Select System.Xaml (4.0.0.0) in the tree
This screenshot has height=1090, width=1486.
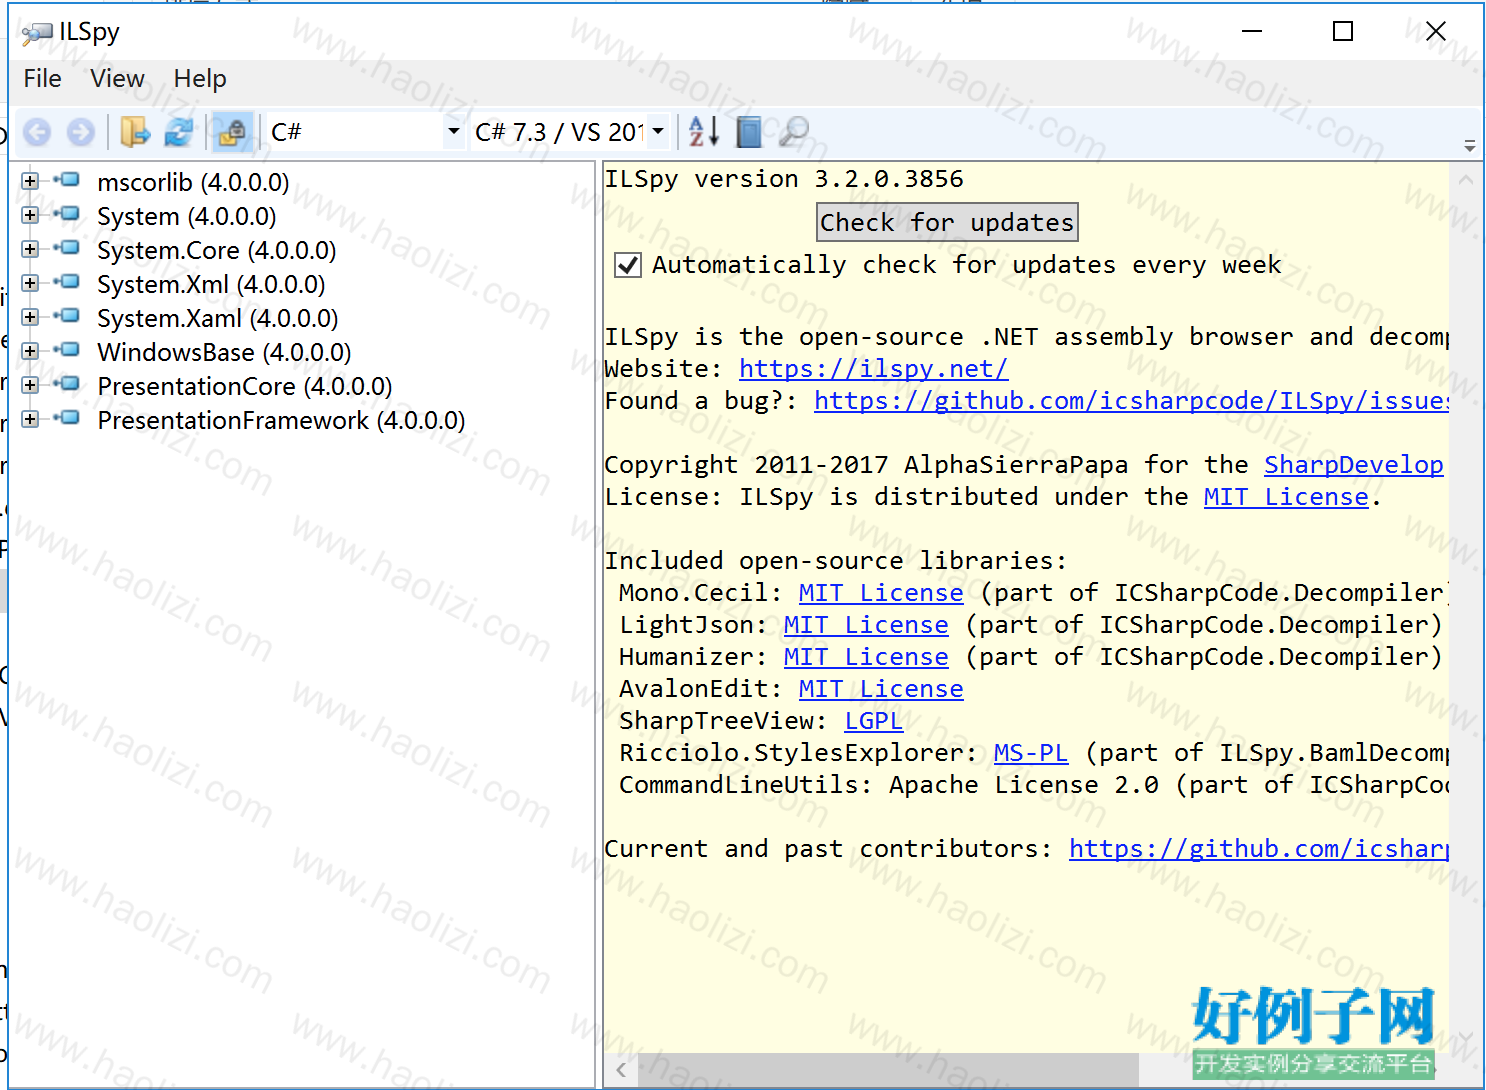click(x=218, y=319)
